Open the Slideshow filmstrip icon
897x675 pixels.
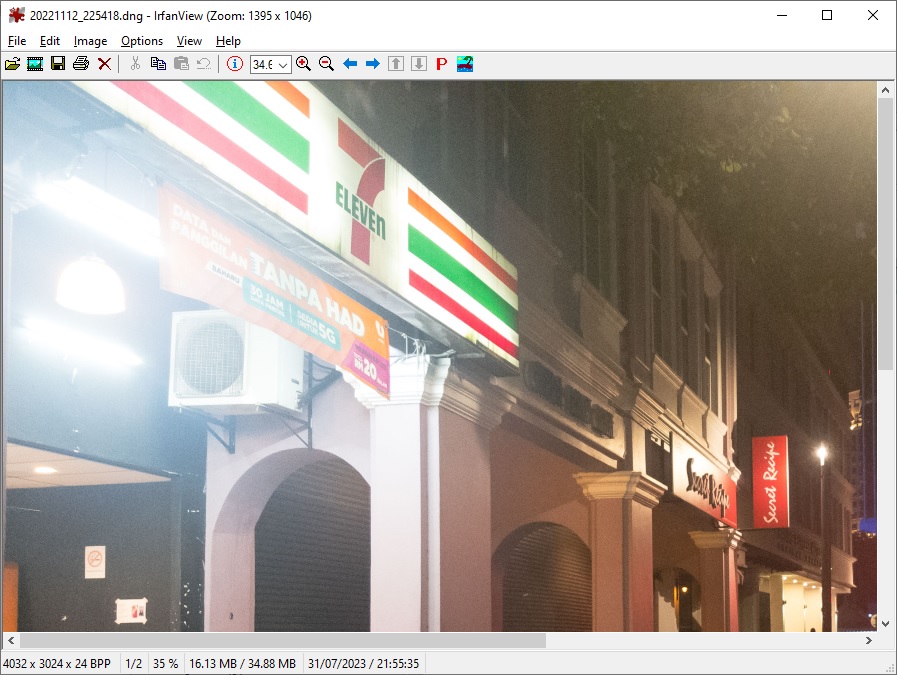tap(35, 63)
